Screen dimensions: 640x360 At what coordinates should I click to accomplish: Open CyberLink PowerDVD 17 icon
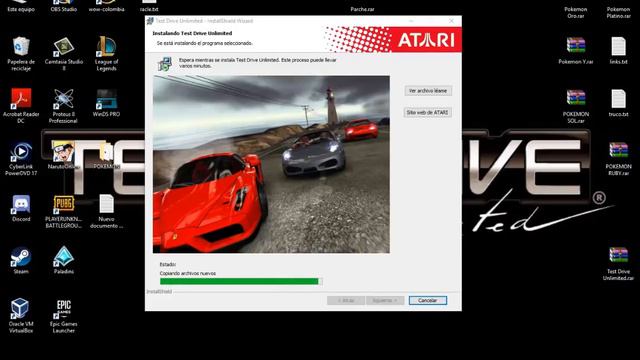pos(21,158)
